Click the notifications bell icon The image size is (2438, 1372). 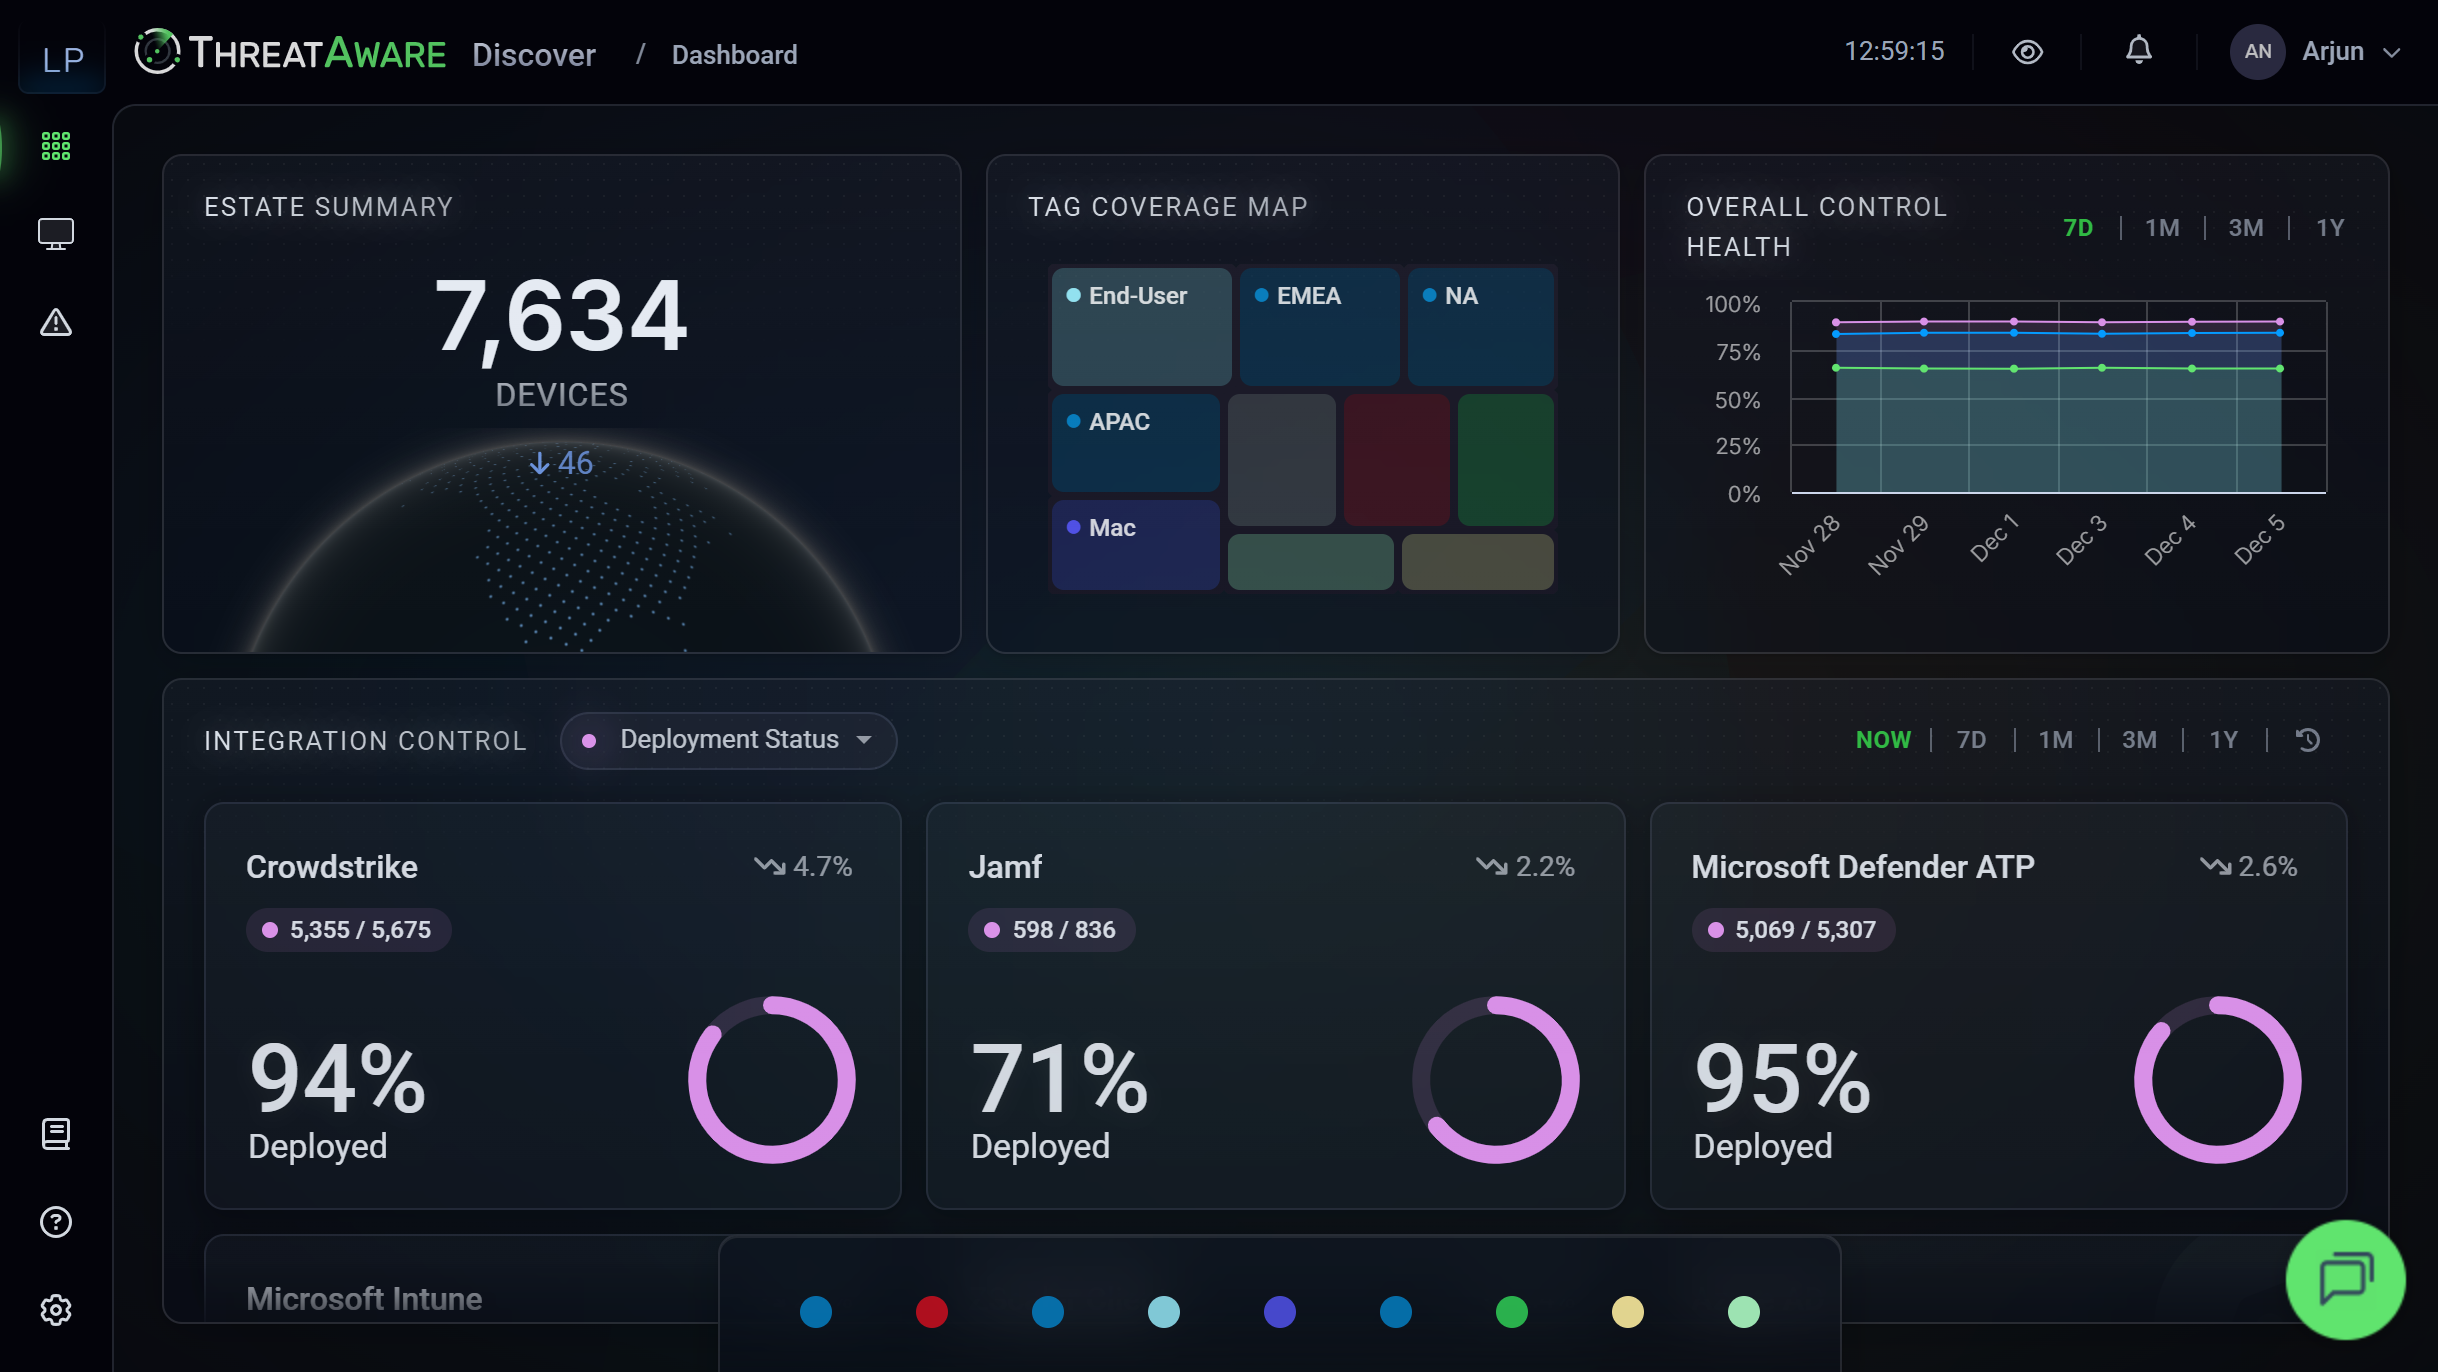pyautogui.click(x=2138, y=51)
